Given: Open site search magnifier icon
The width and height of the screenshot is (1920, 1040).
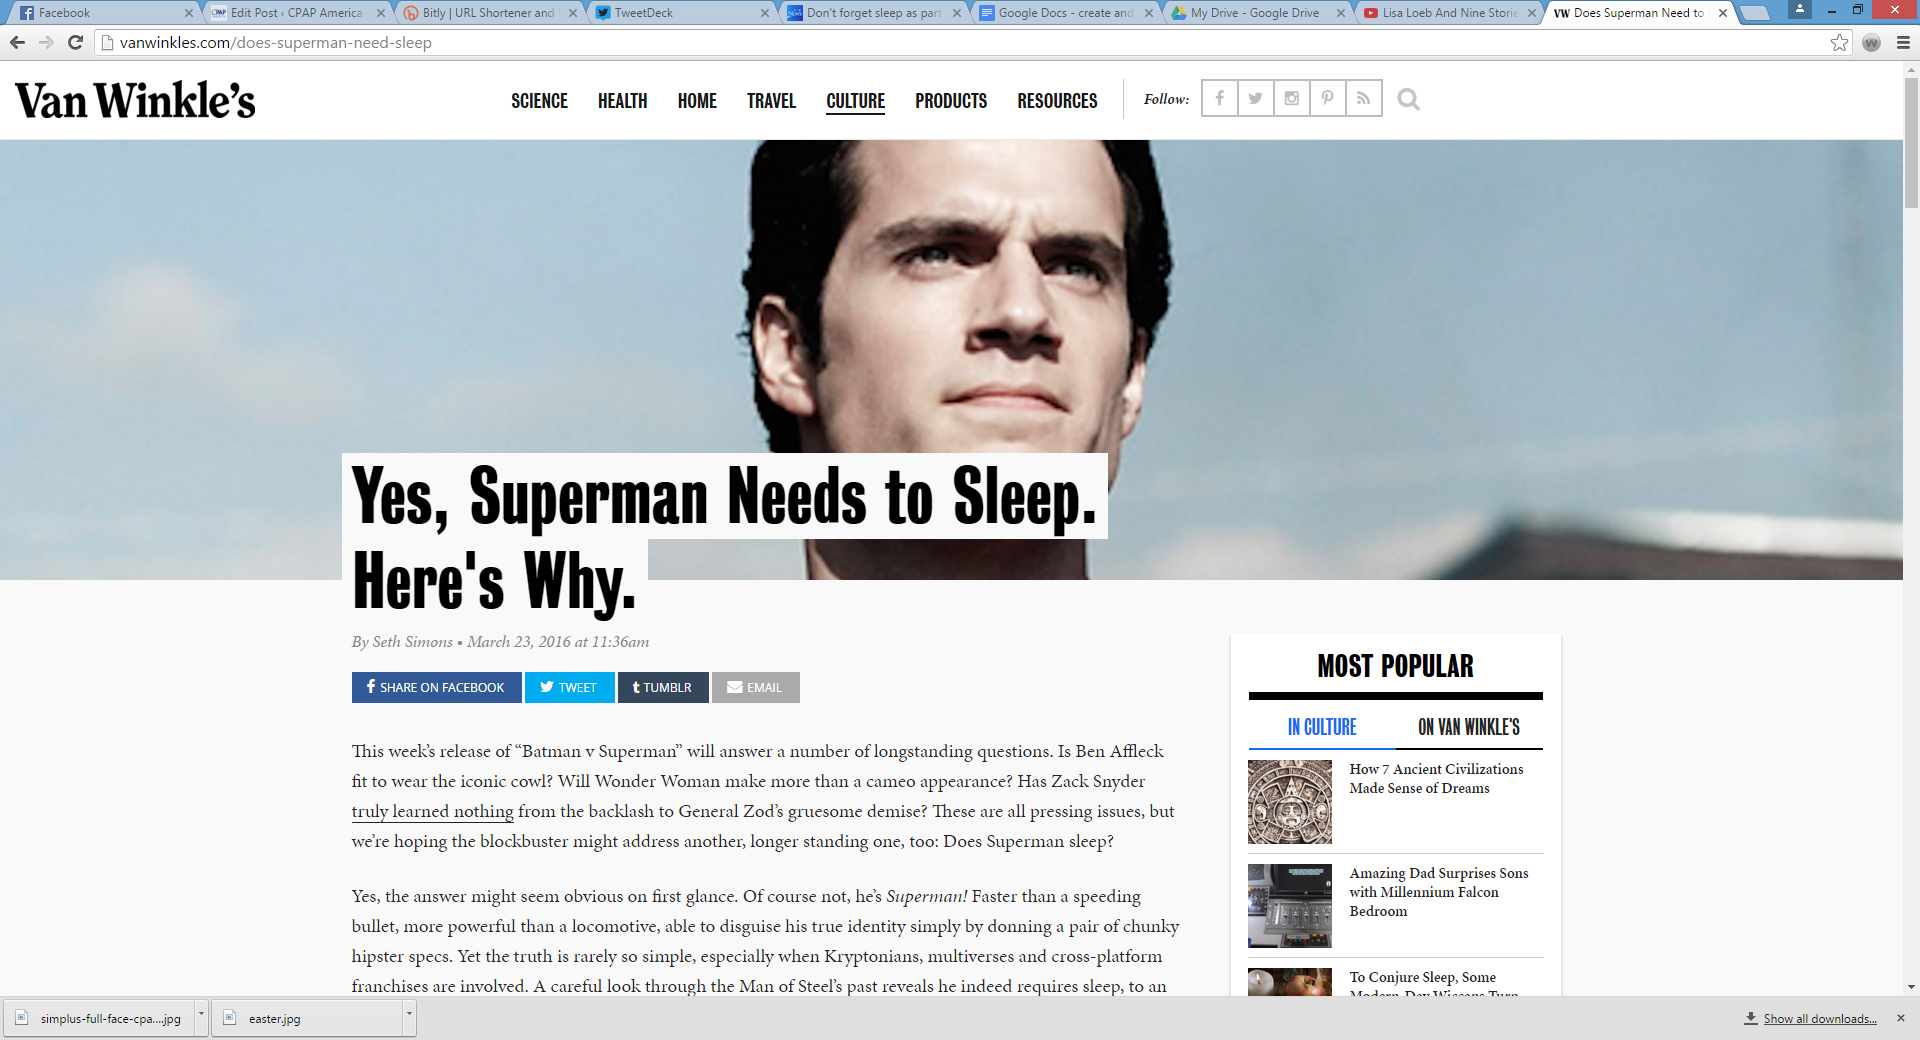Looking at the screenshot, I should [x=1408, y=99].
